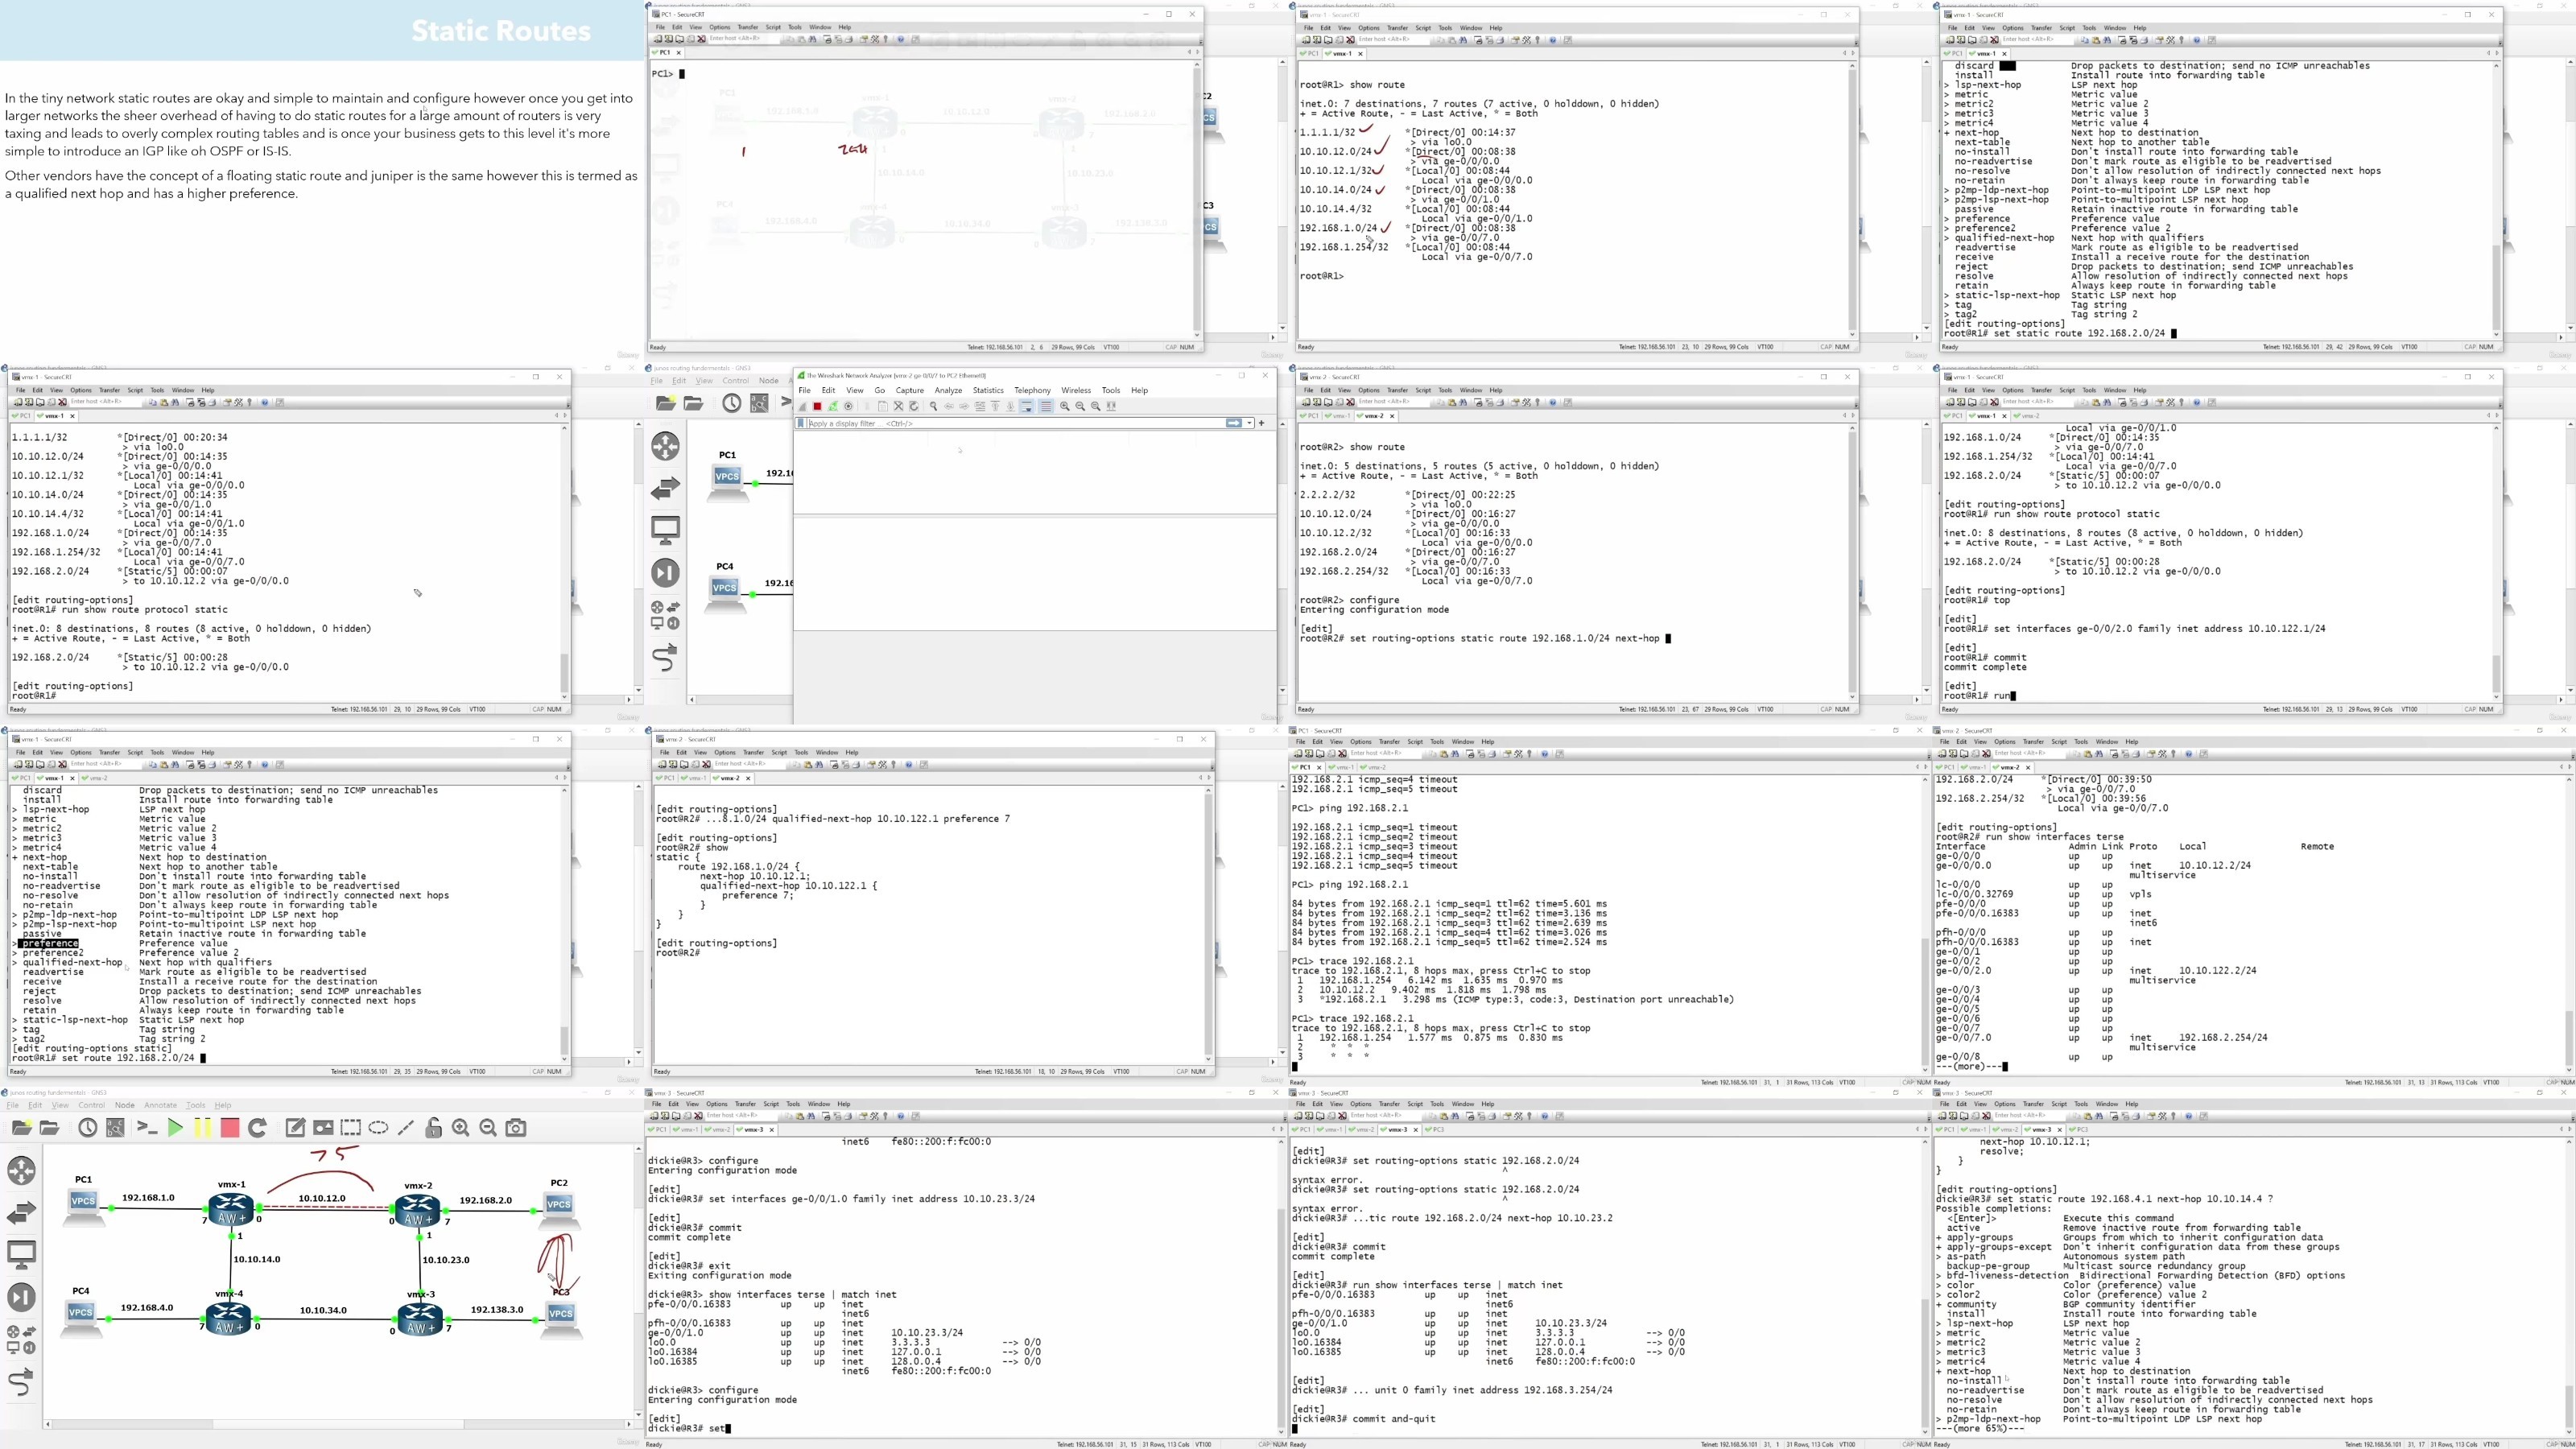Zoom in packet text in Wireshark toolbar
Screen dimensions: 2576x1449
[x=1065, y=407]
